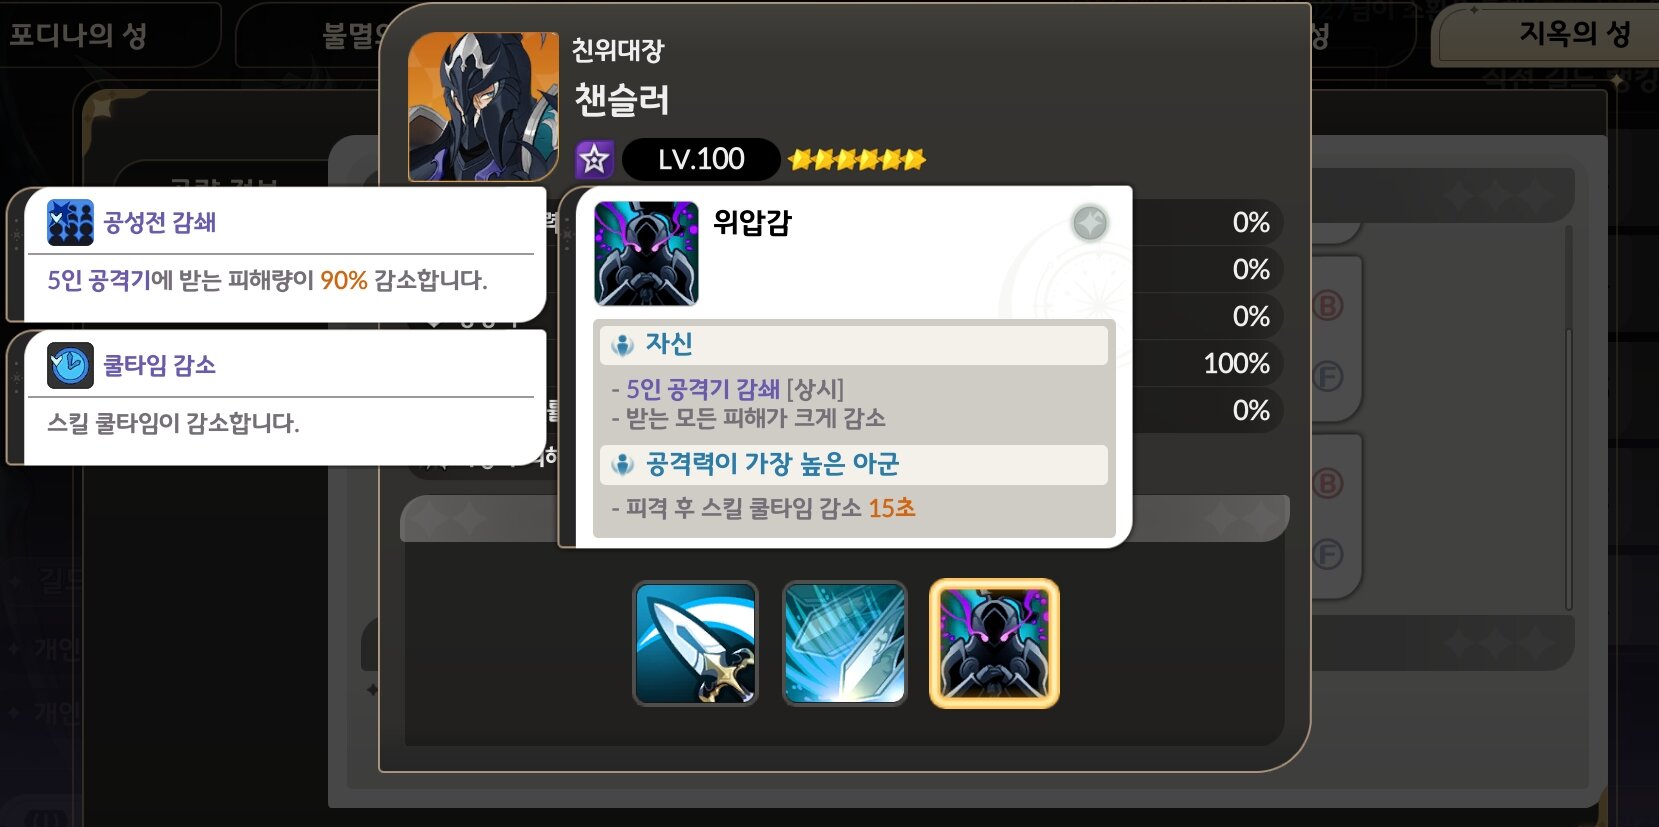This screenshot has height=827, width=1659.
Task: Toggle the round gem button beside 위압감
Action: tap(1090, 223)
